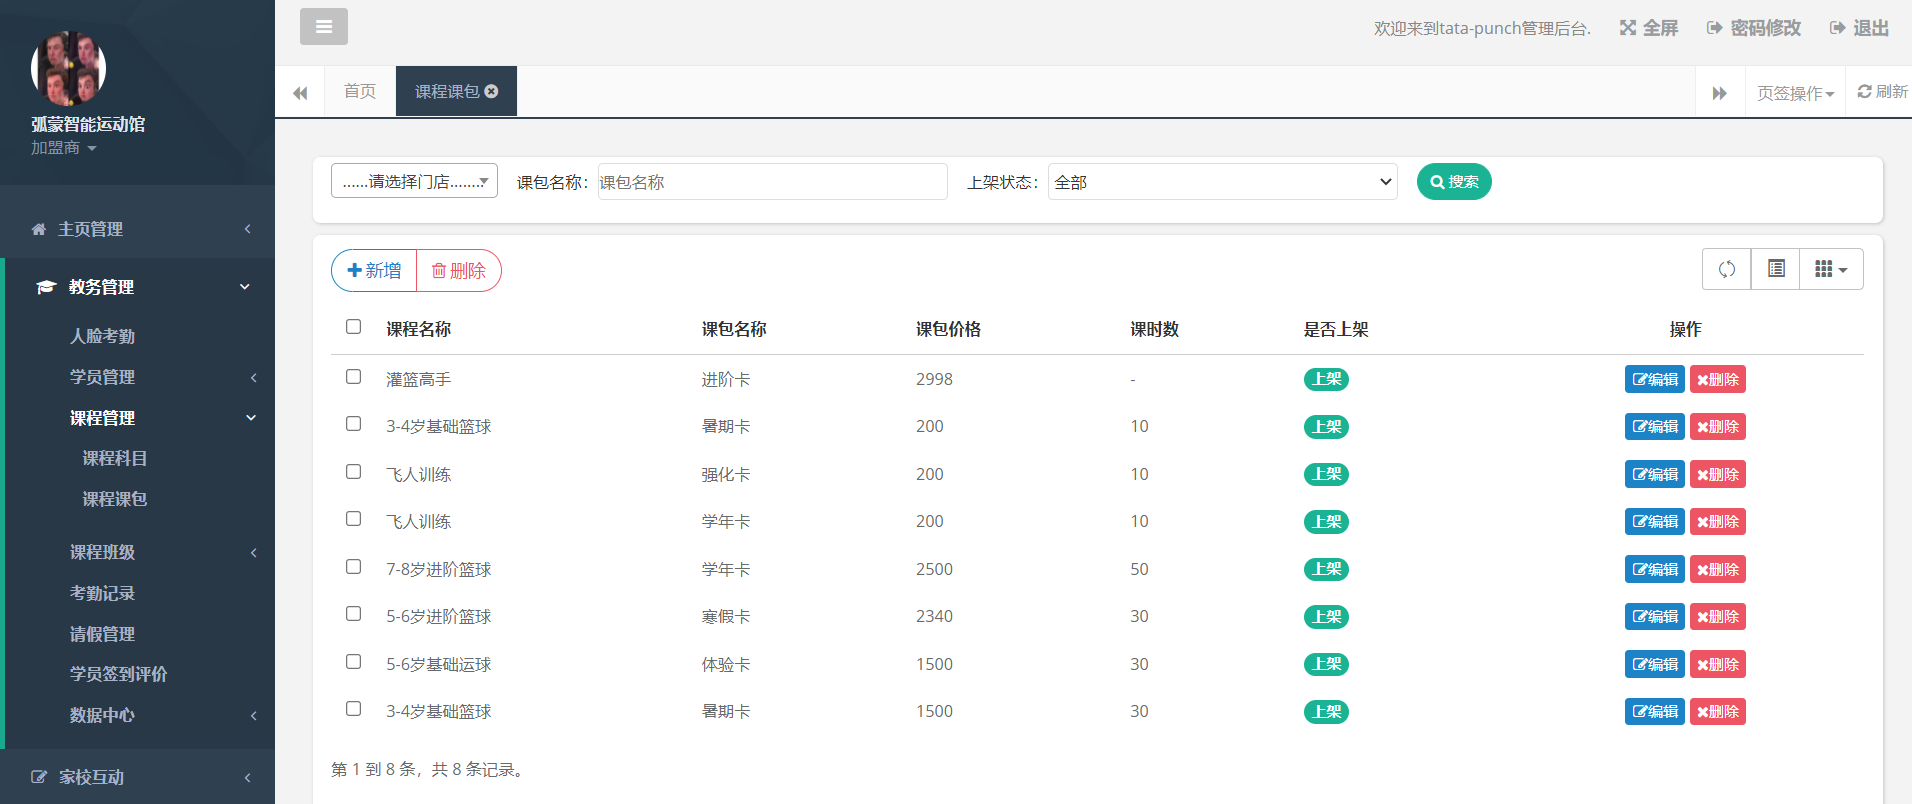Screen dimensions: 1912x804
Task: Switch to the 首页 tab
Action: click(x=359, y=91)
